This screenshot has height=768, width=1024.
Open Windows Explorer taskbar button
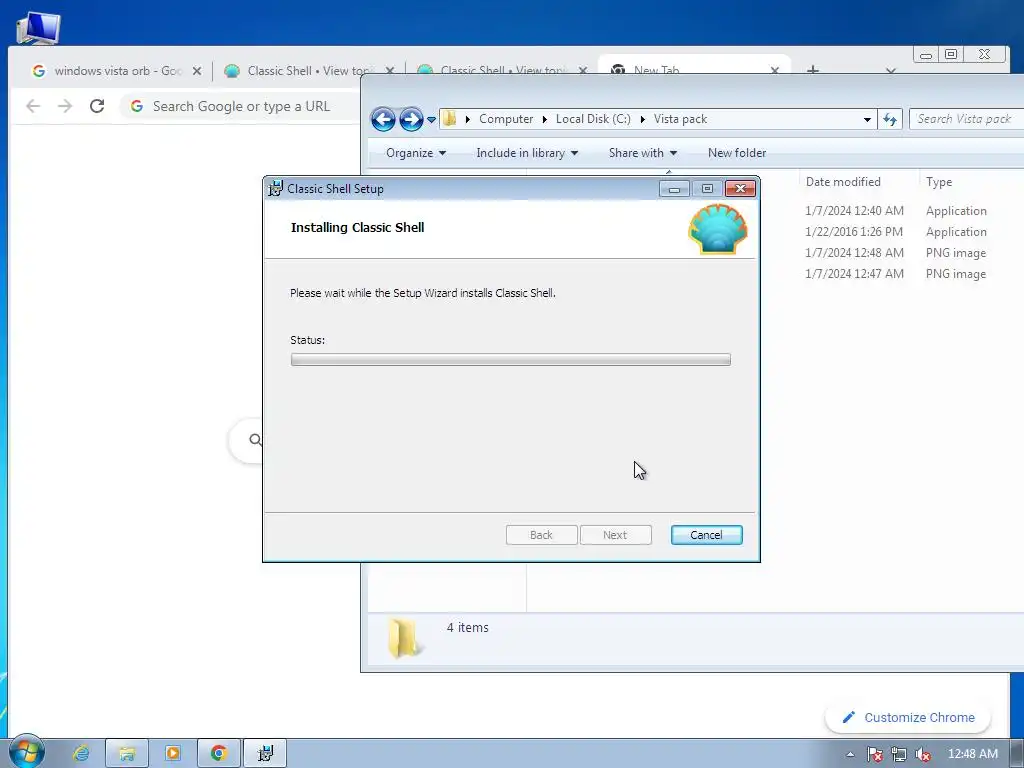(x=127, y=753)
